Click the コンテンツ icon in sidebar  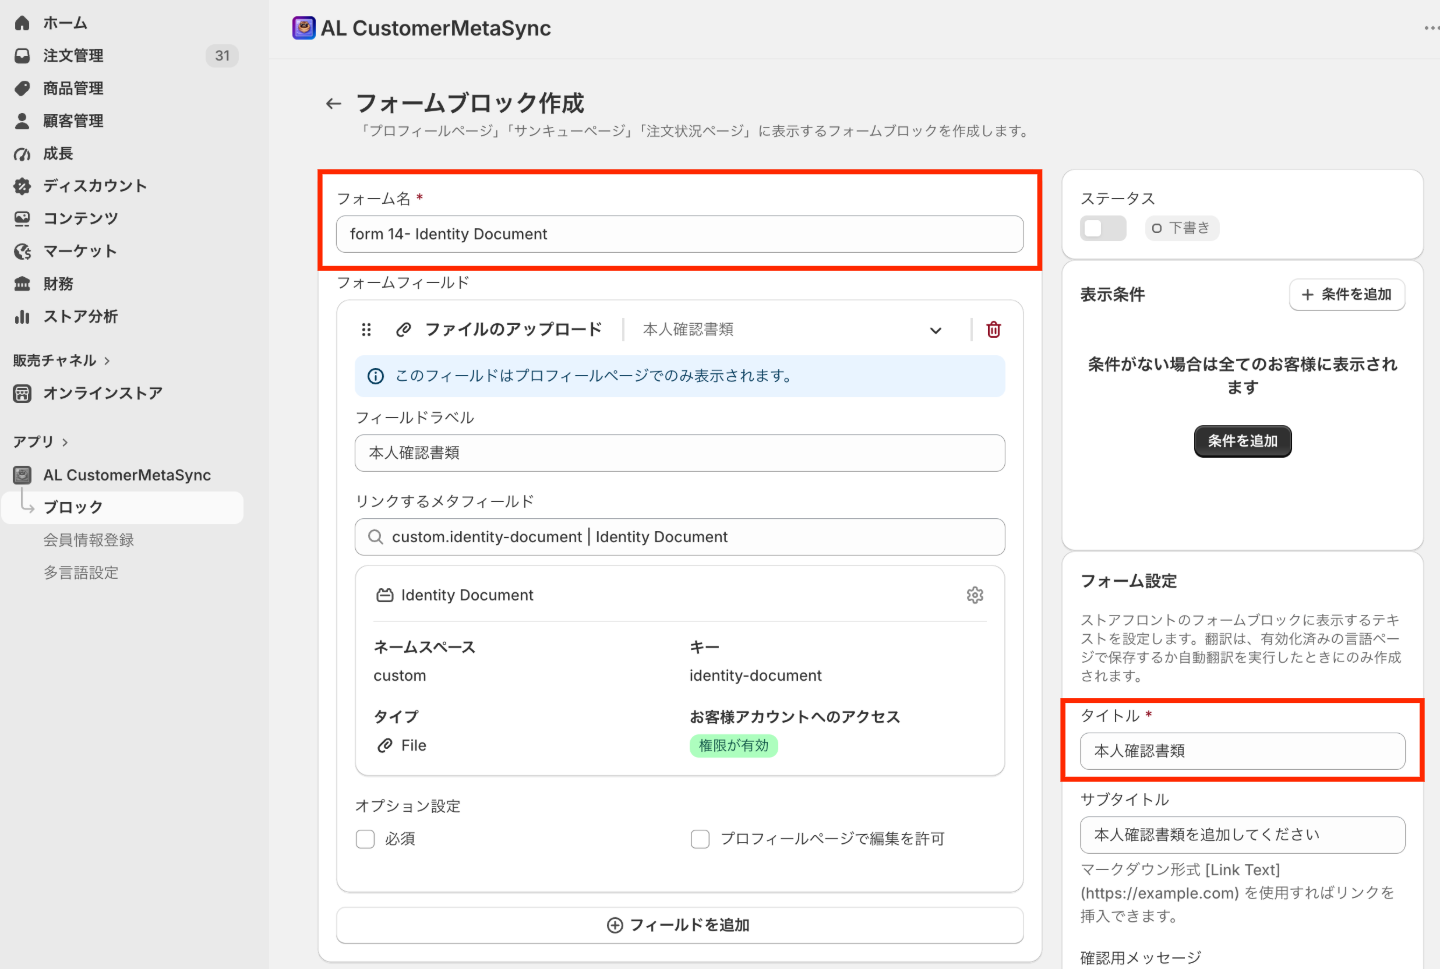[x=22, y=218]
